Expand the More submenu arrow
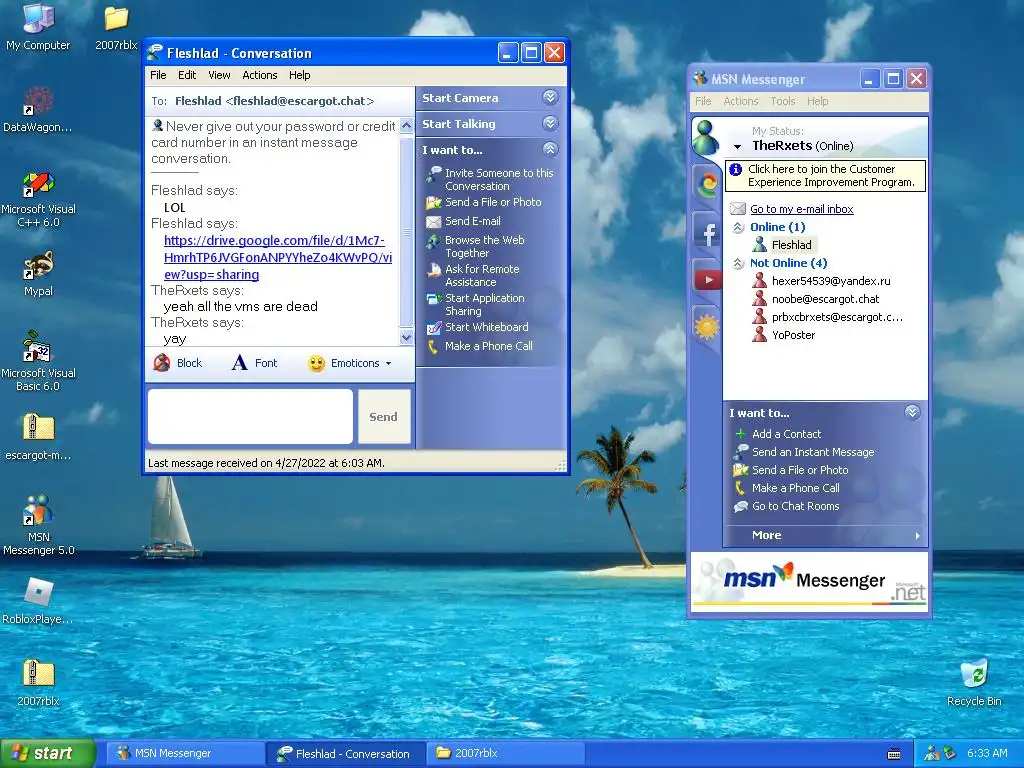1024x768 pixels. pyautogui.click(x=918, y=536)
